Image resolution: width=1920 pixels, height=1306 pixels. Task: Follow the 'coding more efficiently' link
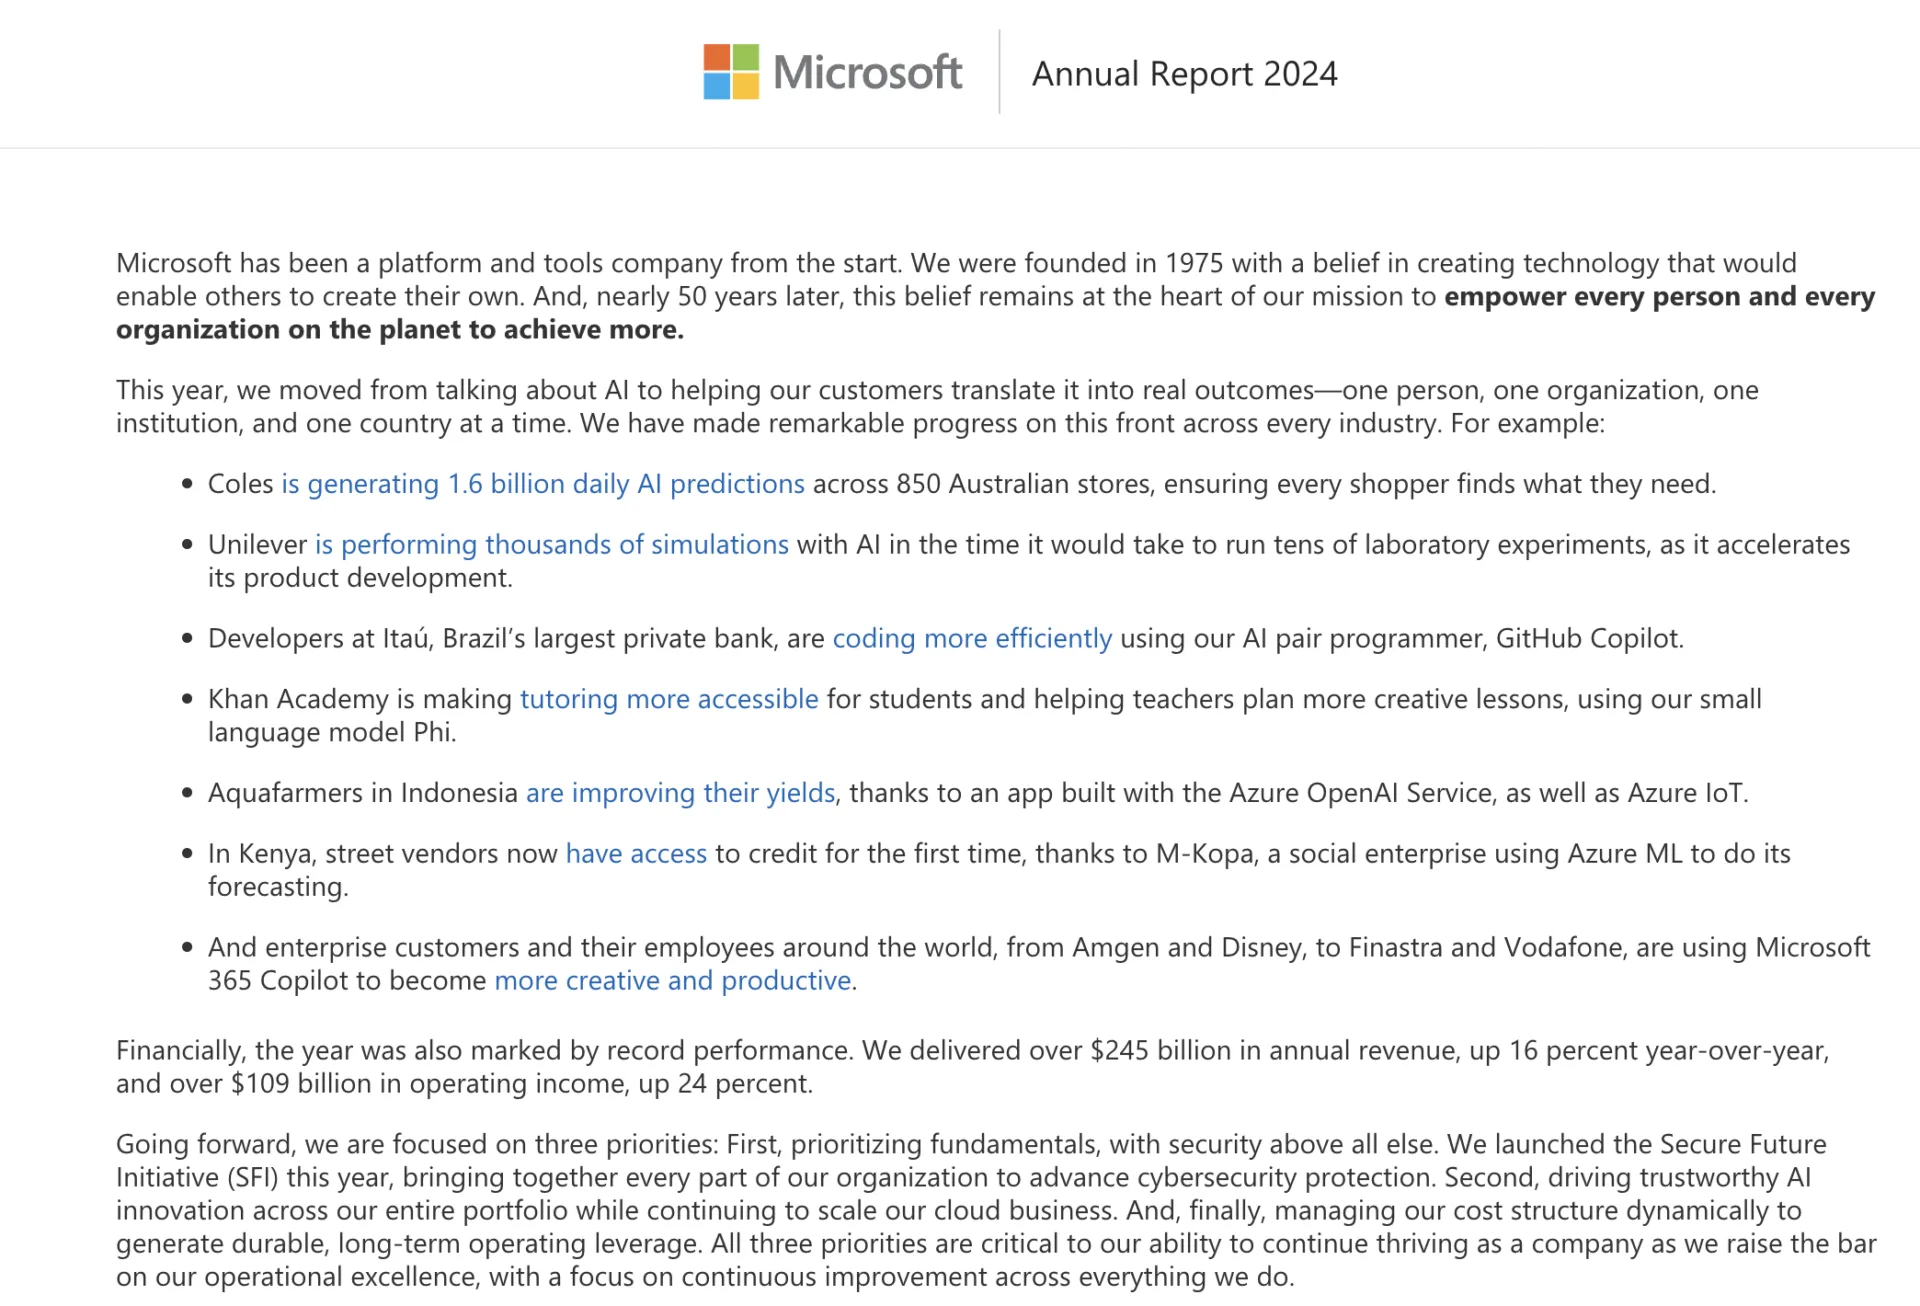point(972,639)
